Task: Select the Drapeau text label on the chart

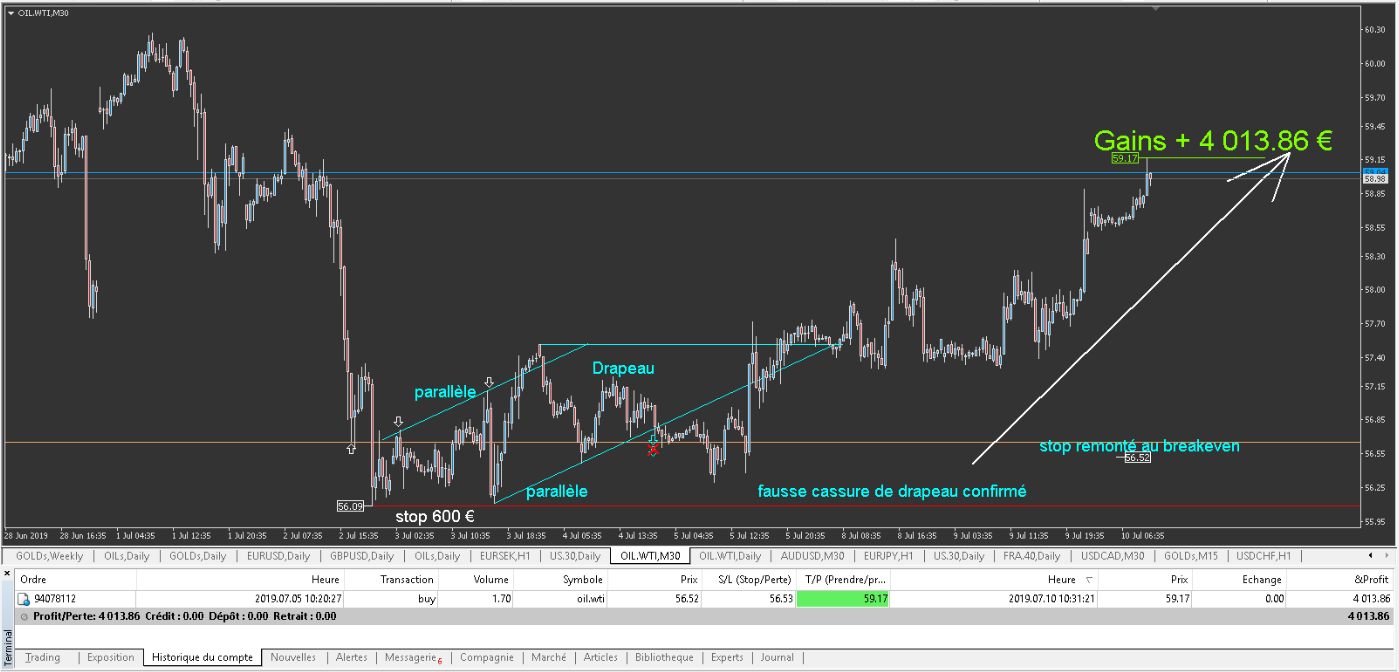Action: pos(623,368)
